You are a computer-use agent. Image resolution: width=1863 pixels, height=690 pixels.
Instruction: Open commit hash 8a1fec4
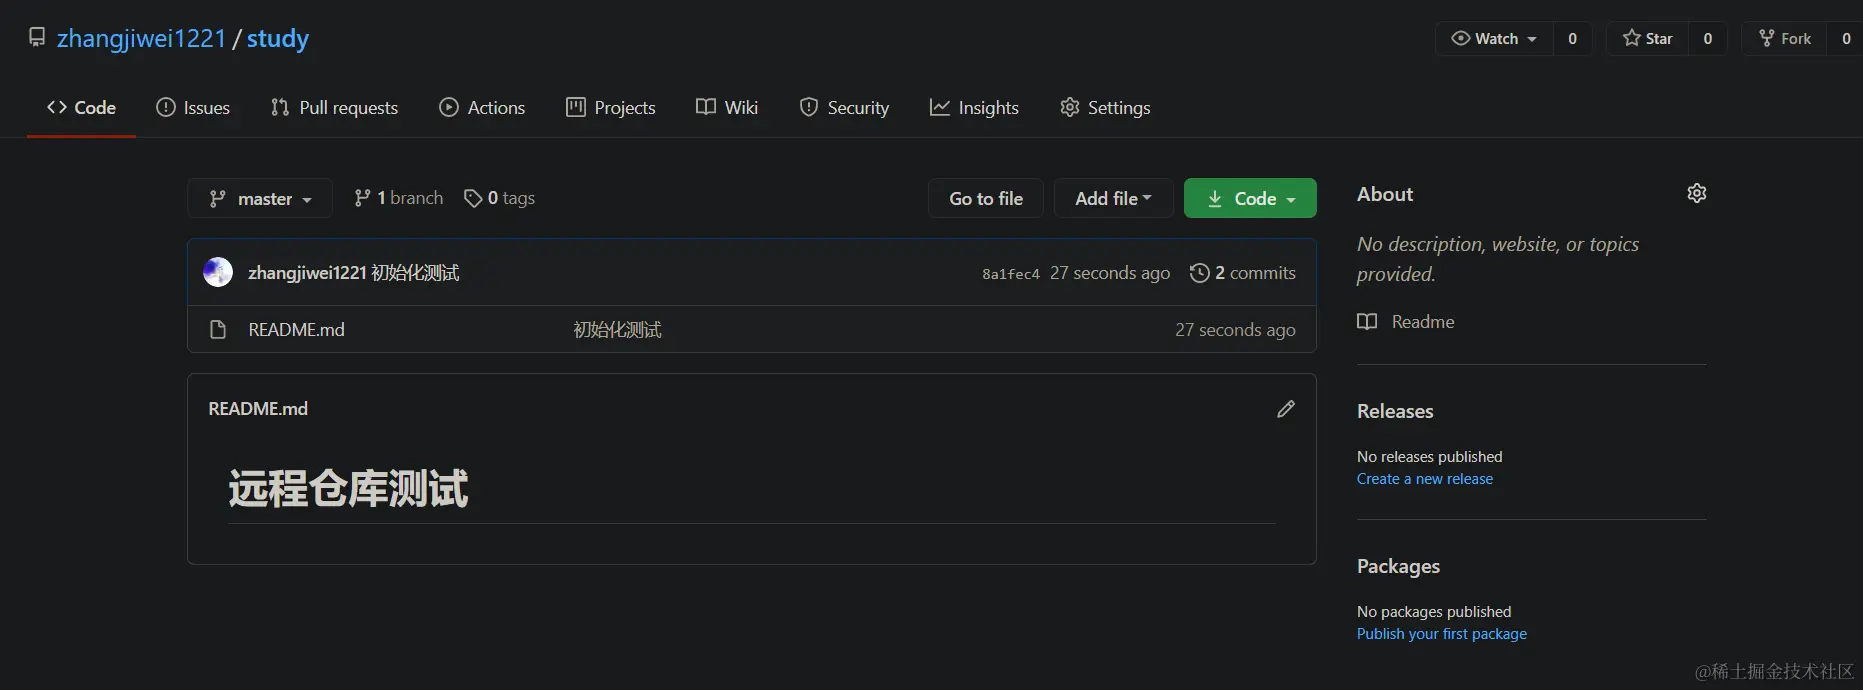1010,274
